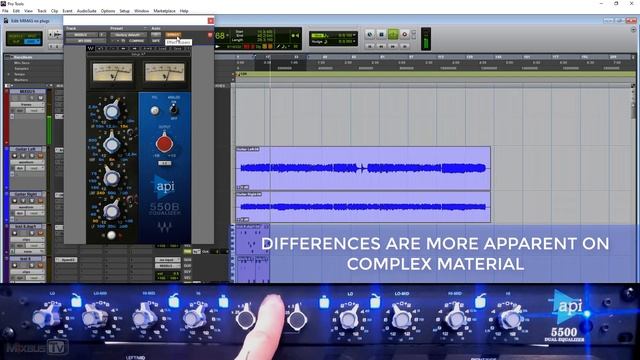This screenshot has height=360, width=640.
Task: Click the Return to Zero transport button
Action: 370,47
